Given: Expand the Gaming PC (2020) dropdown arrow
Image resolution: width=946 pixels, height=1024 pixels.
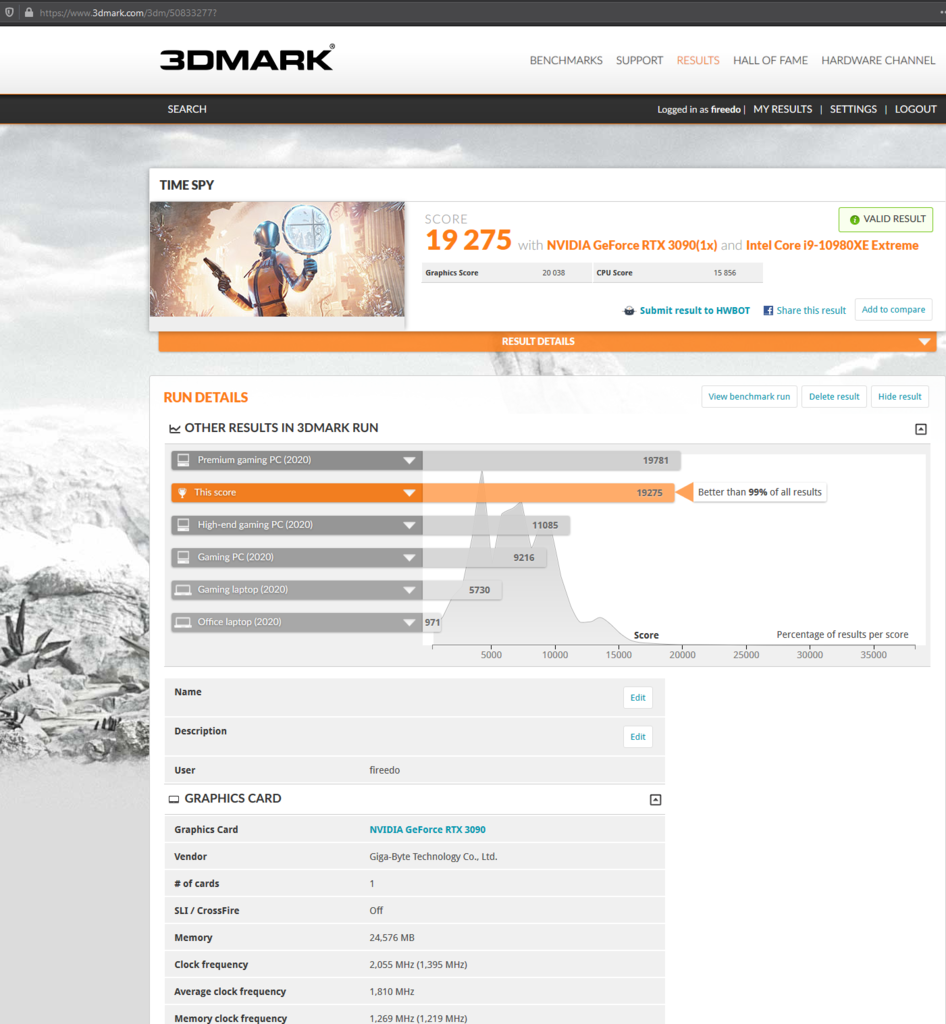Looking at the screenshot, I should pyautogui.click(x=409, y=558).
